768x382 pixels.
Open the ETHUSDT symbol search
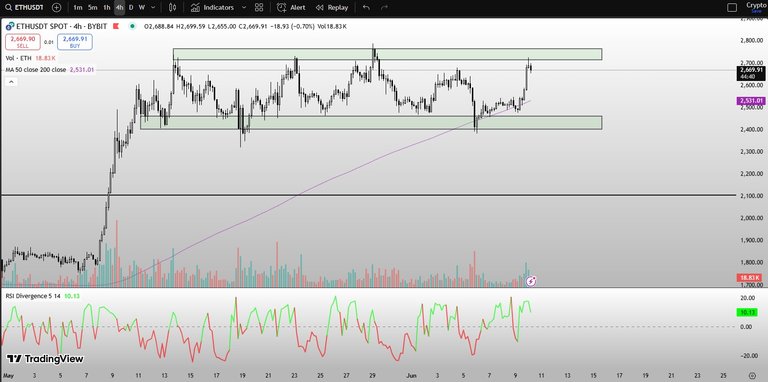(24, 7)
